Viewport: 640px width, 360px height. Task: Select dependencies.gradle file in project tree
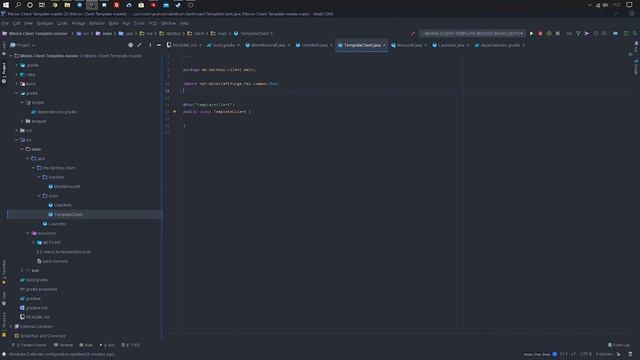57,112
